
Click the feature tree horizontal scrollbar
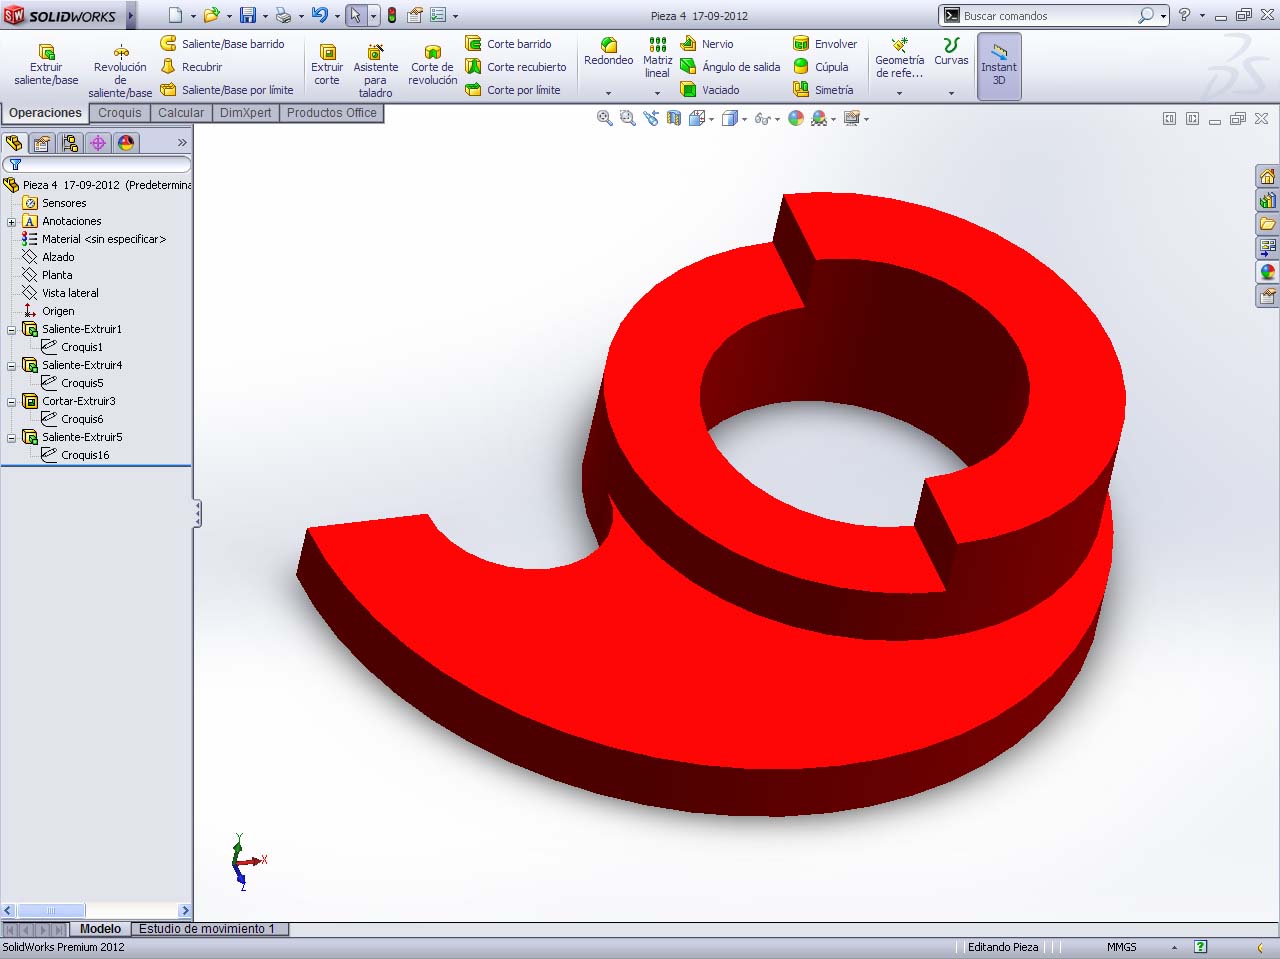tap(96, 911)
